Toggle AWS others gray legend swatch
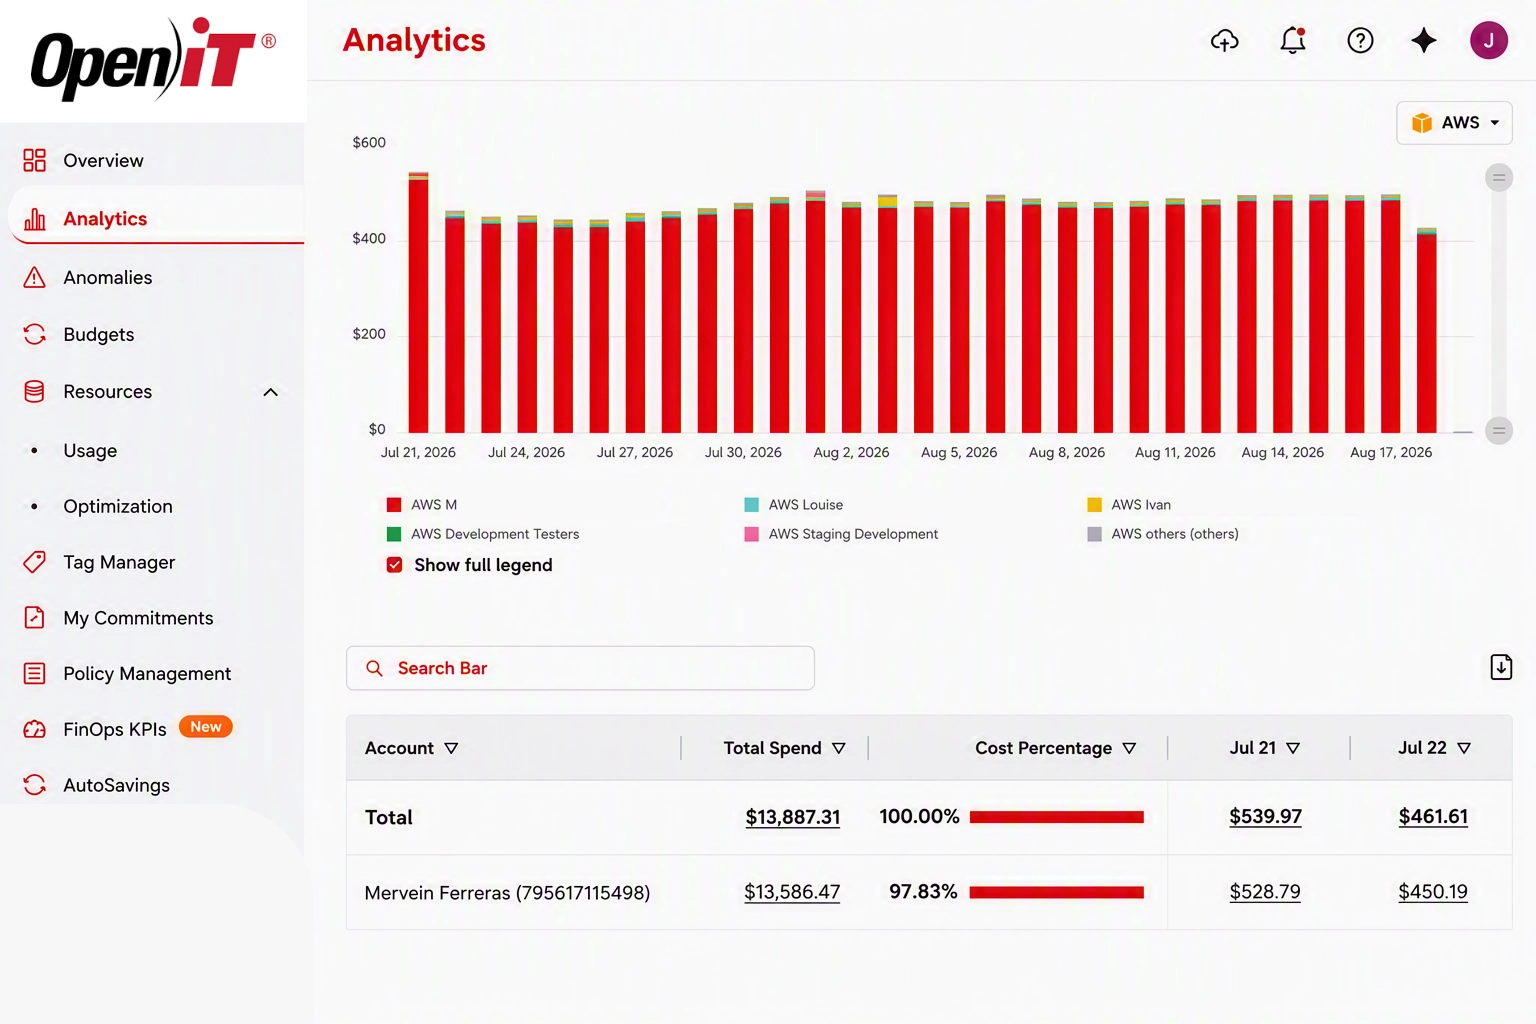The width and height of the screenshot is (1536, 1024). [x=1094, y=534]
